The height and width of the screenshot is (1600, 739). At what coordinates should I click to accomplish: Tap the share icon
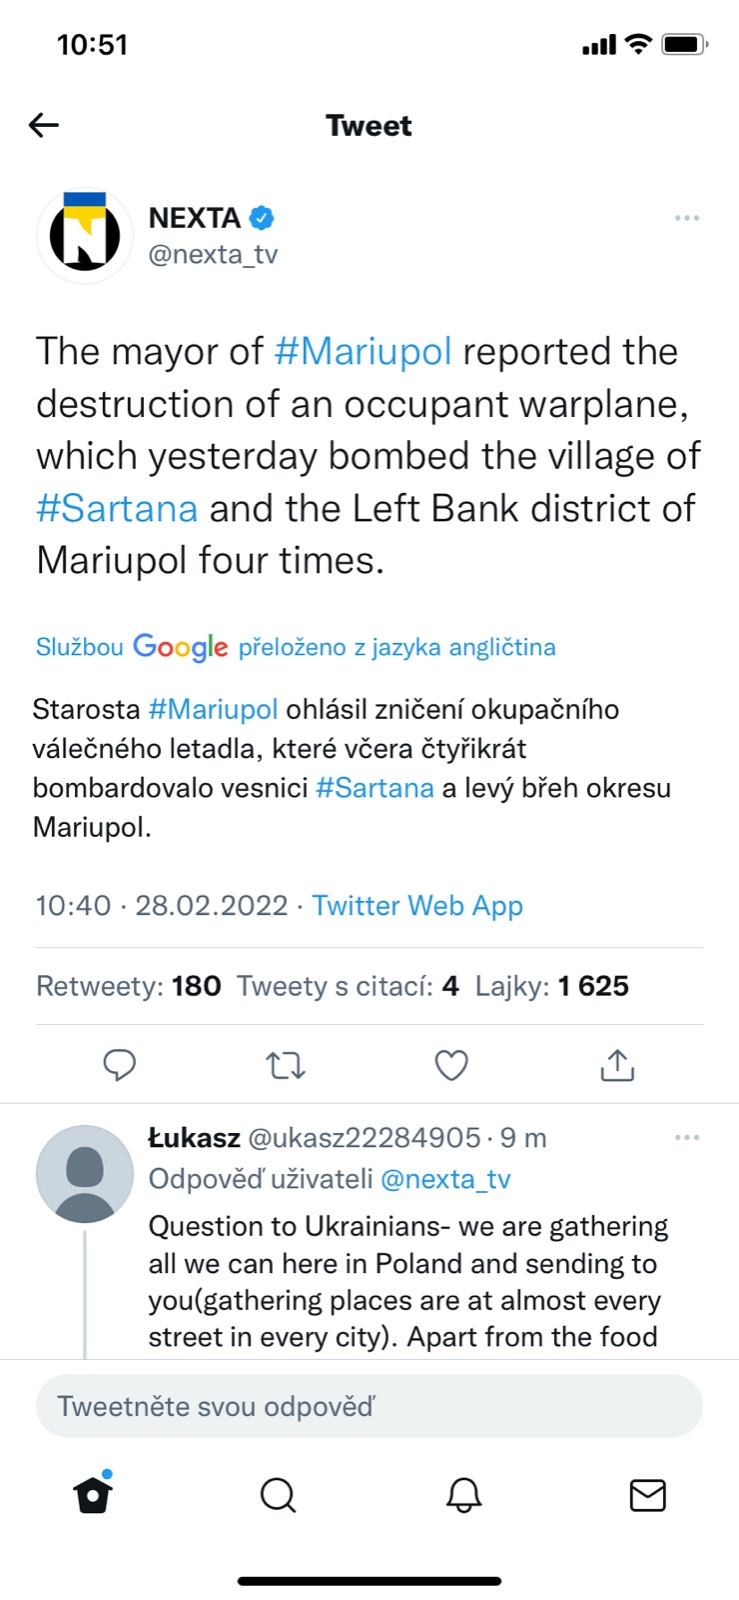pyautogui.click(x=617, y=1065)
